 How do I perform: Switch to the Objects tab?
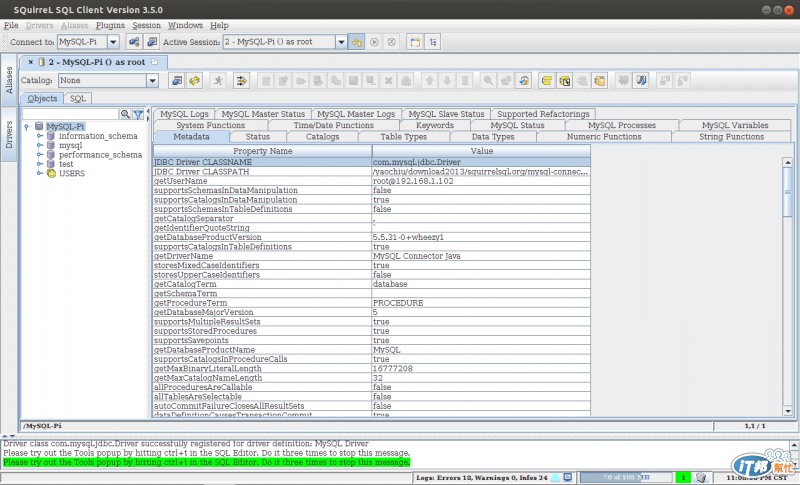point(42,98)
